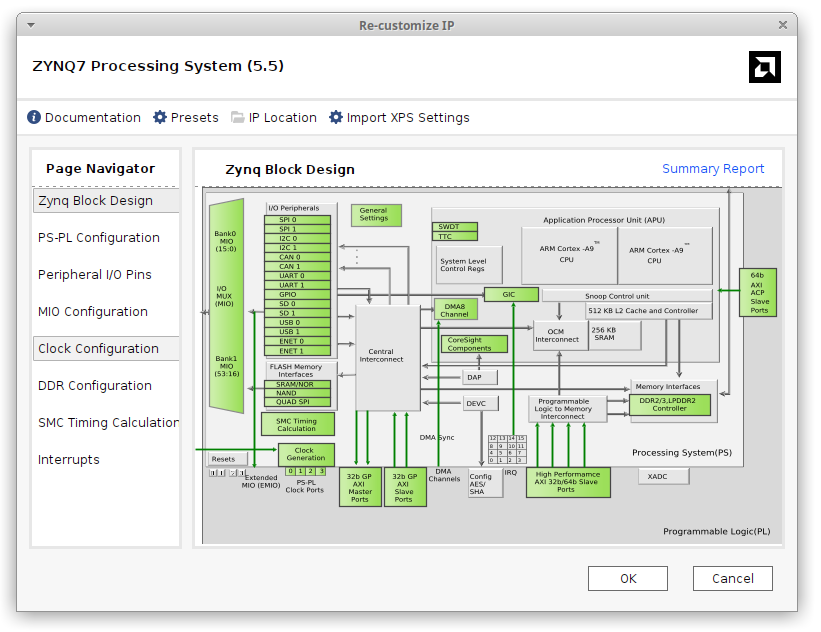Click the Snoop Control unit block
Viewport: 821px width, 632px height.
click(x=626, y=296)
